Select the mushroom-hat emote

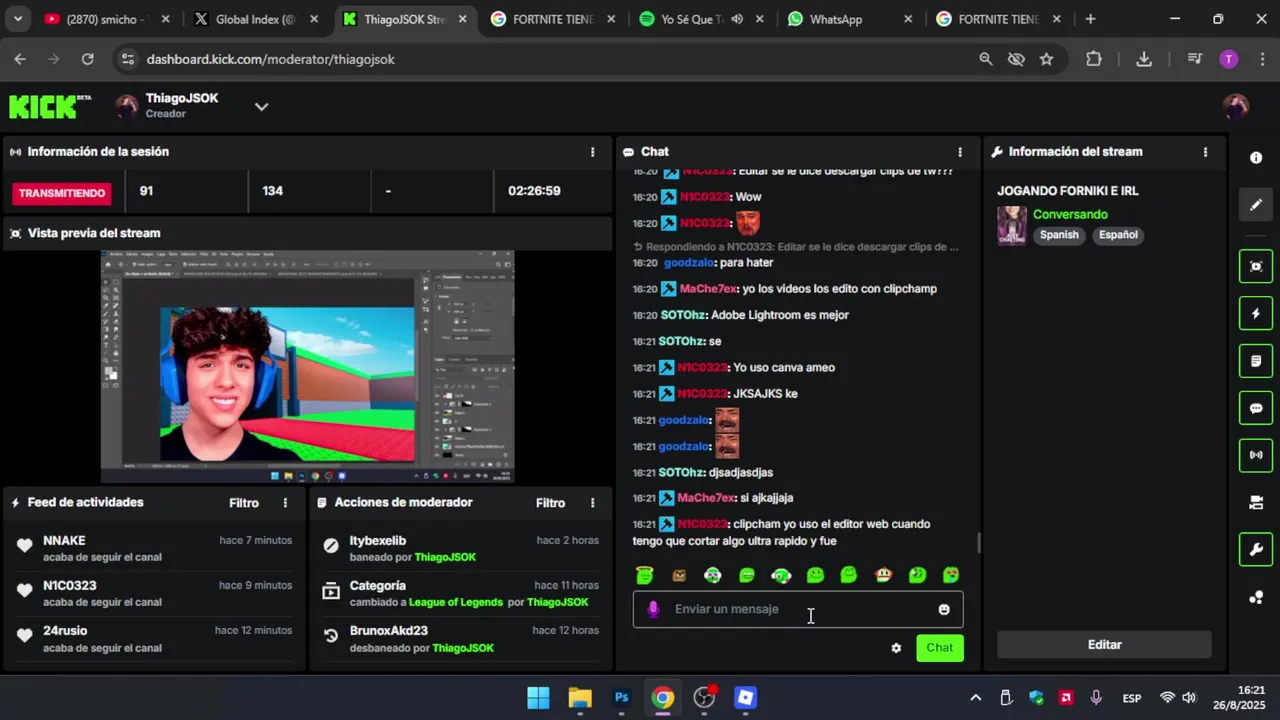pyautogui.click(x=883, y=575)
